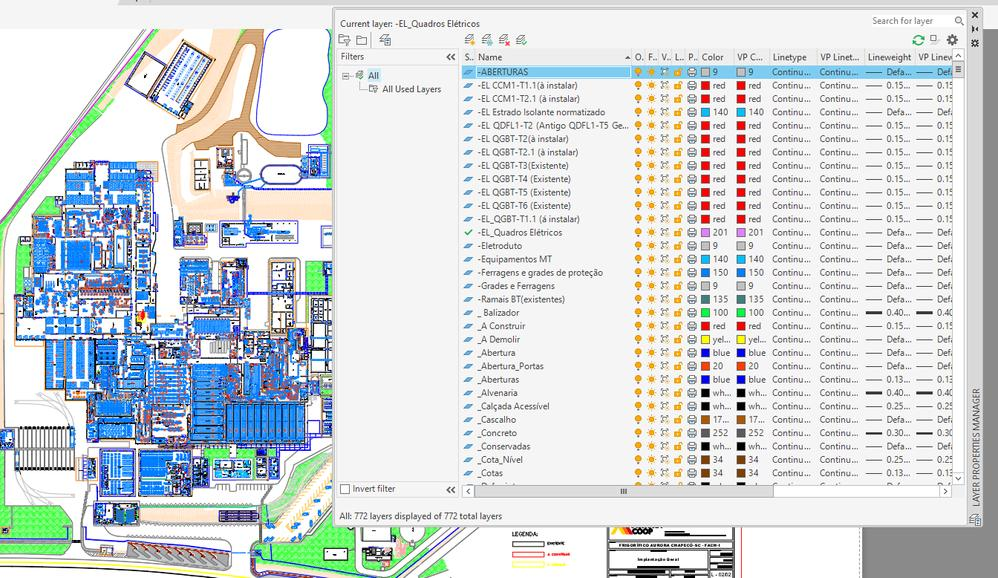Screen dimensions: 998x578
Task: Lock the _Alvenaria layer
Action: click(x=678, y=393)
